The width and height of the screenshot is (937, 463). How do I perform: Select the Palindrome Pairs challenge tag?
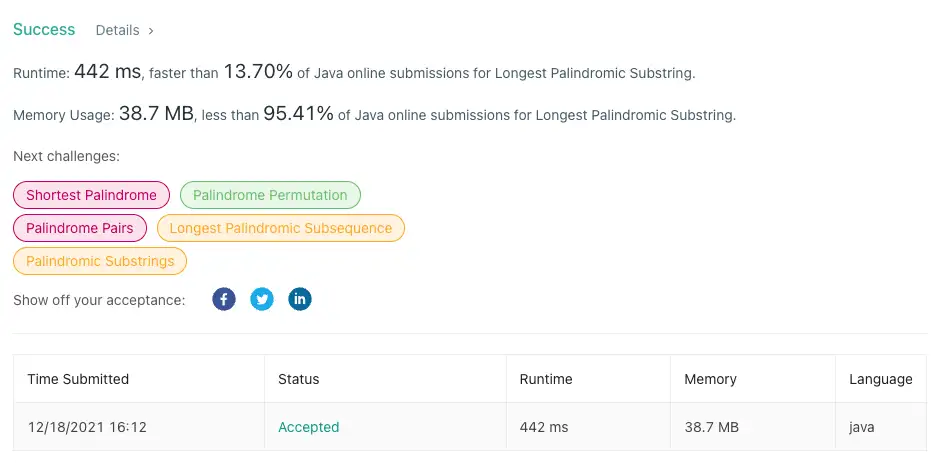[80, 228]
